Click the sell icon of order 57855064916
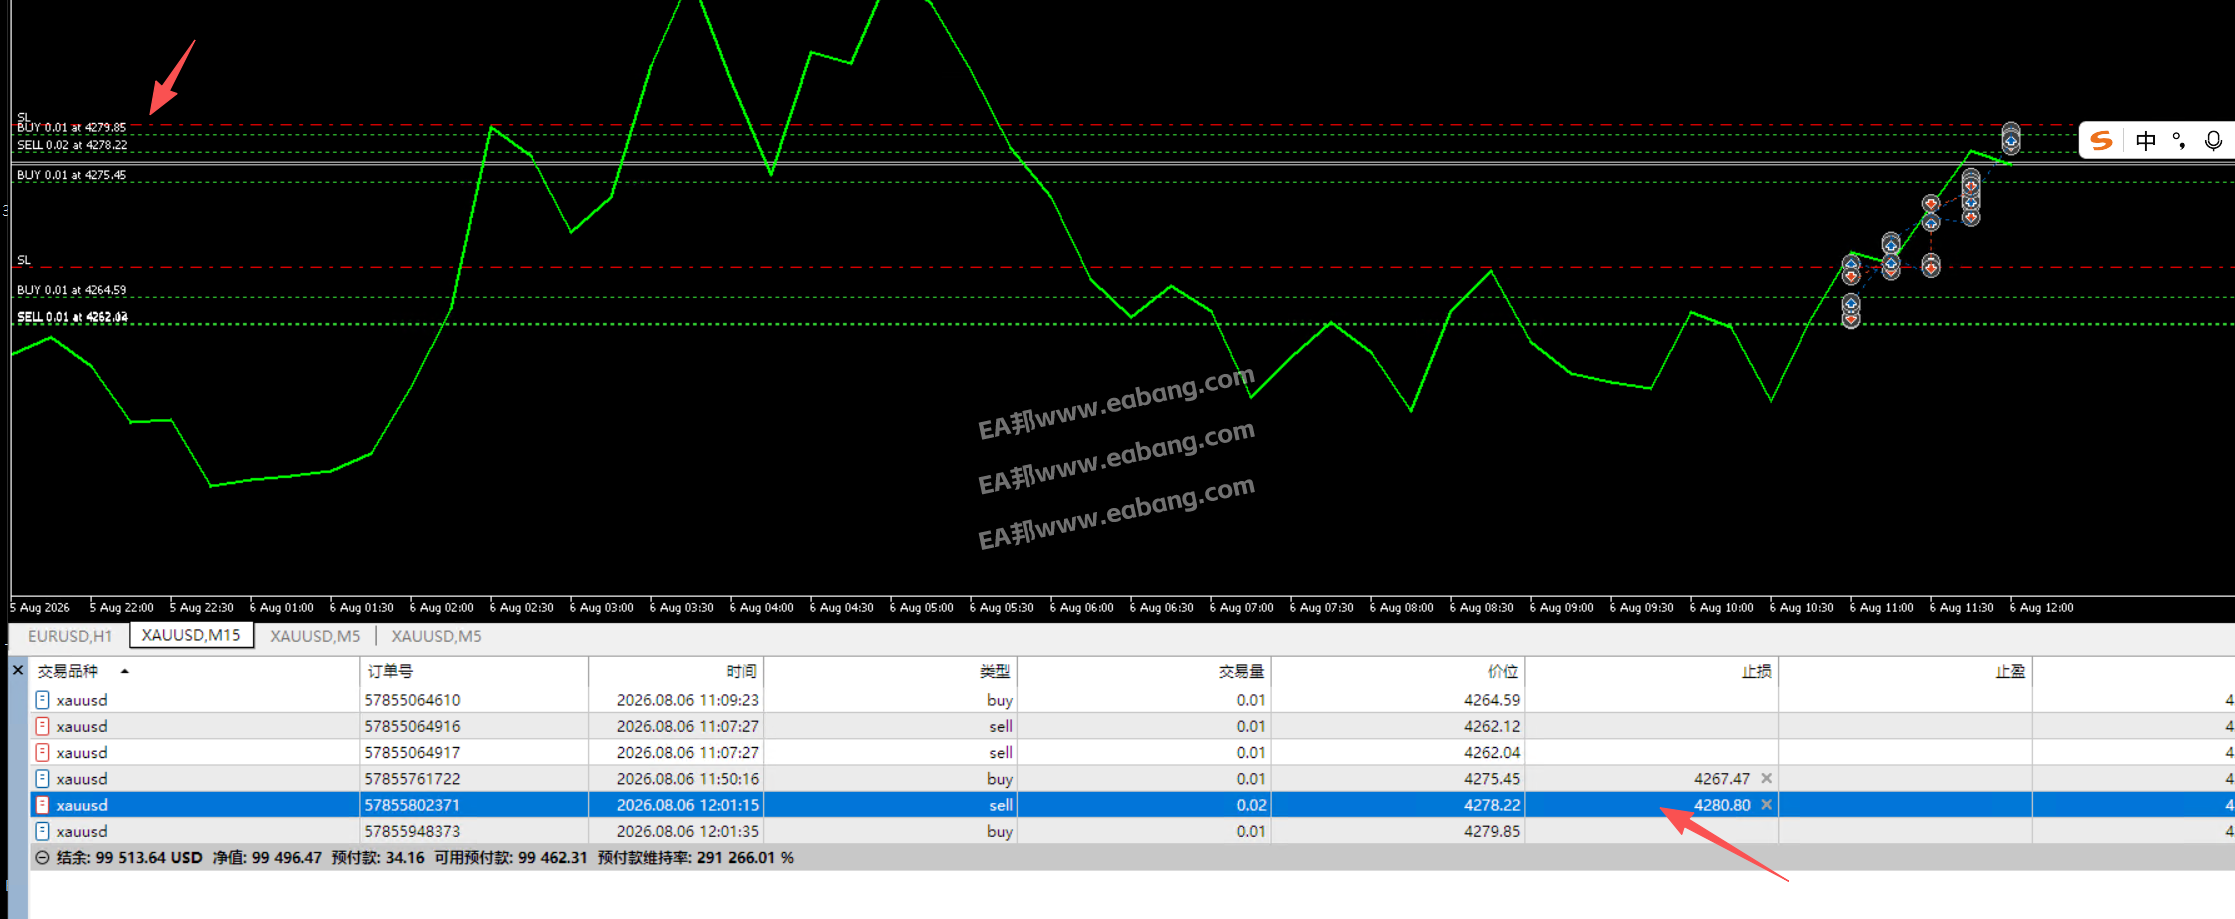Image resolution: width=2235 pixels, height=919 pixels. (x=42, y=726)
